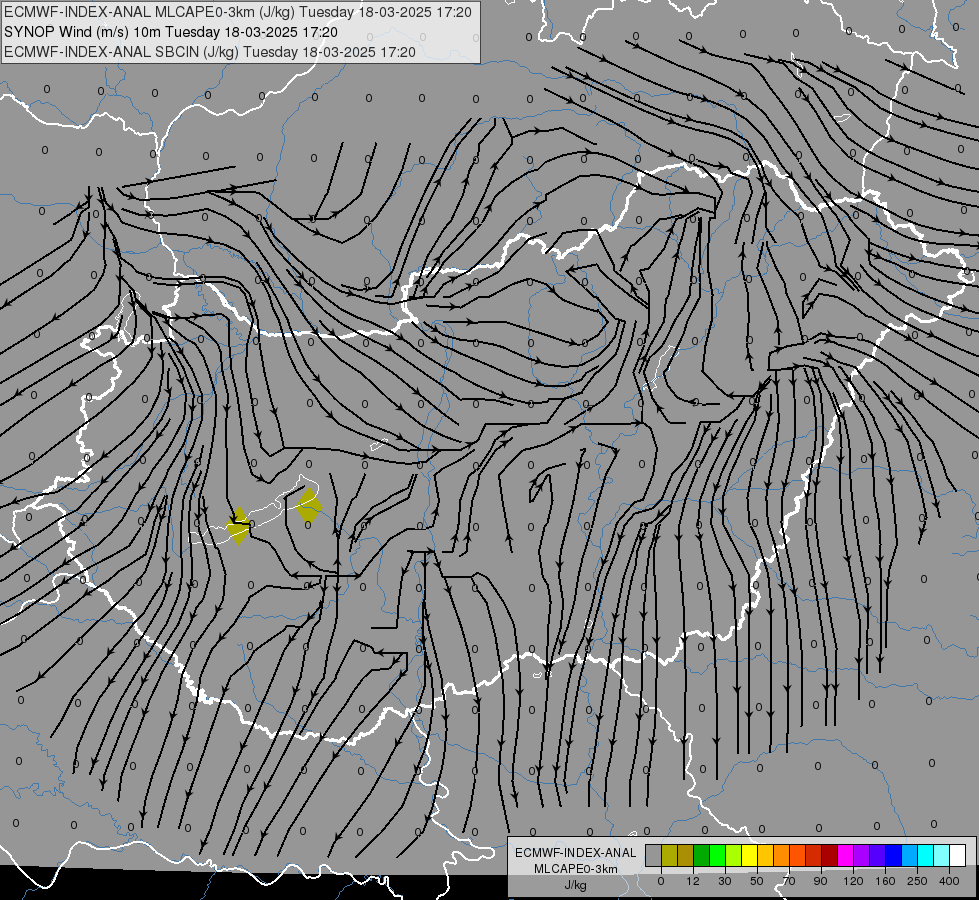Click the SBCIN title line
Screen dimensions: 979x900
point(210,52)
